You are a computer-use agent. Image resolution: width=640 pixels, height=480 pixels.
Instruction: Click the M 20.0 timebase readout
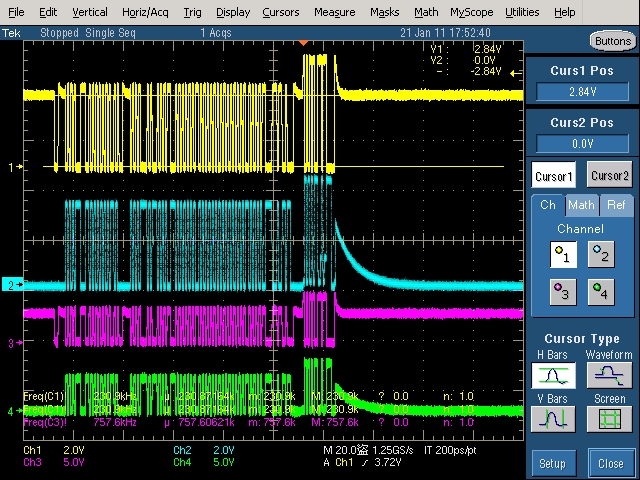pyautogui.click(x=345, y=450)
